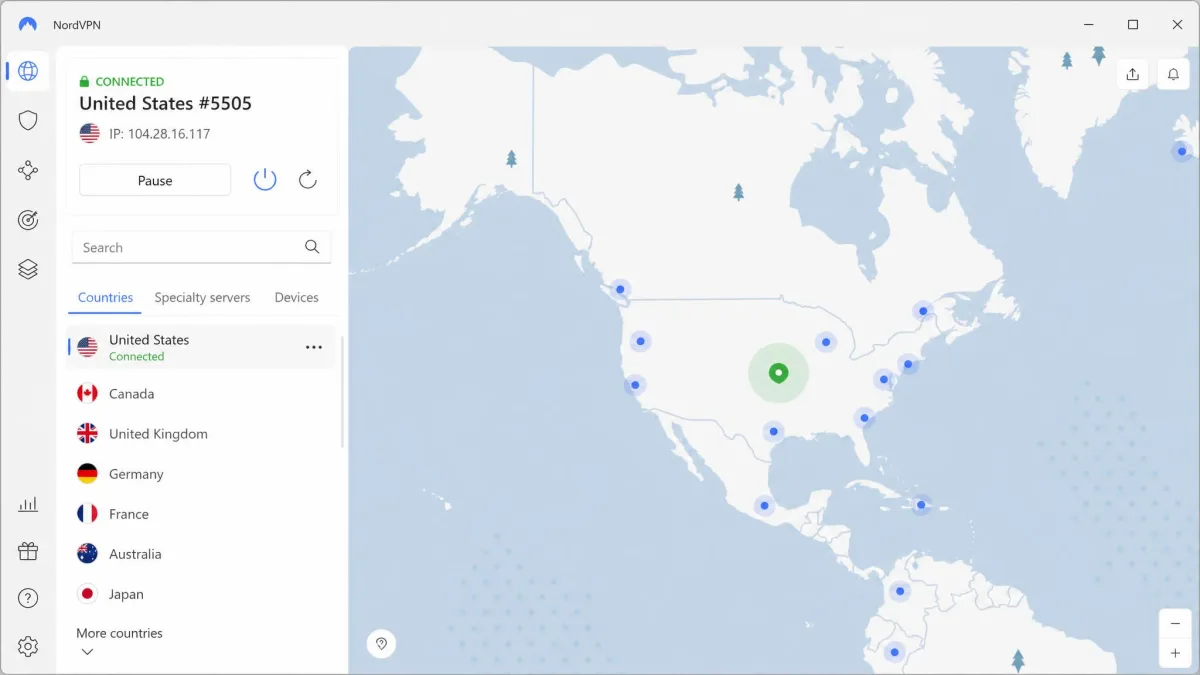This screenshot has width=1200, height=675.
Task: Switch to the Specialty servers tab
Action: pos(202,297)
